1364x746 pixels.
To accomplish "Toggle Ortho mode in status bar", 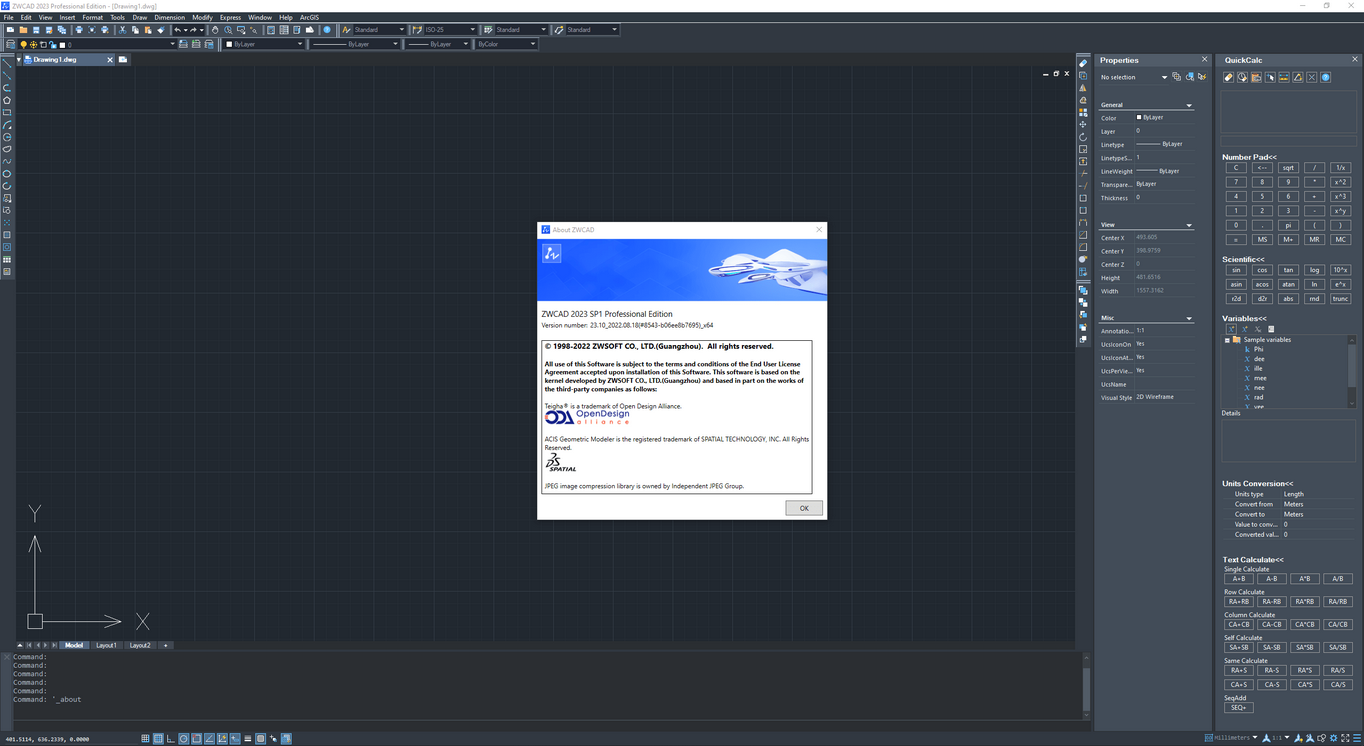I will [x=171, y=739].
